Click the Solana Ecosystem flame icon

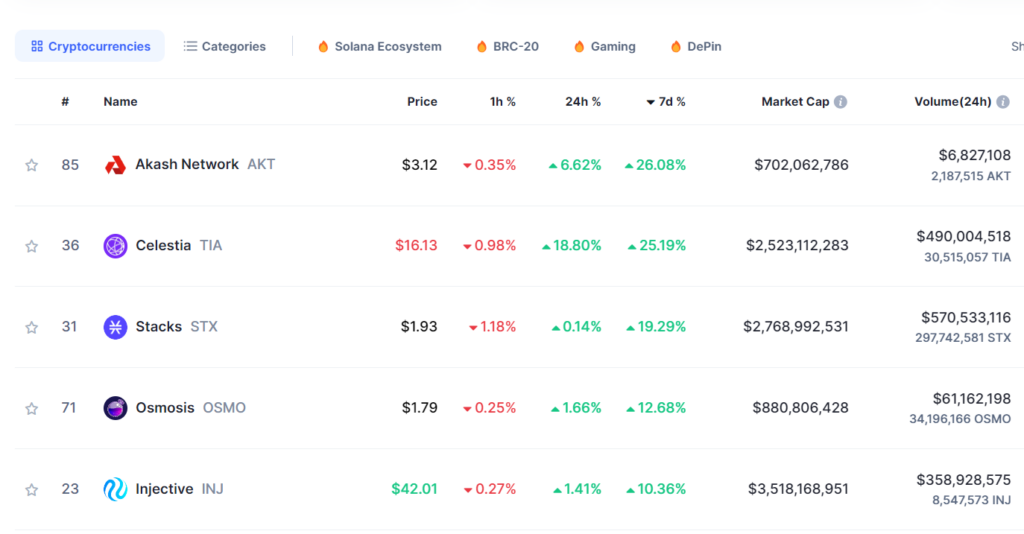323,47
